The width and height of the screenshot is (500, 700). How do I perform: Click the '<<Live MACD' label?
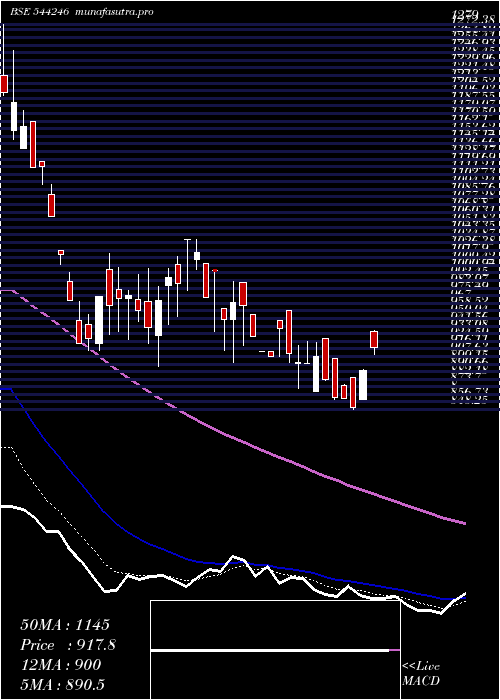(421, 674)
